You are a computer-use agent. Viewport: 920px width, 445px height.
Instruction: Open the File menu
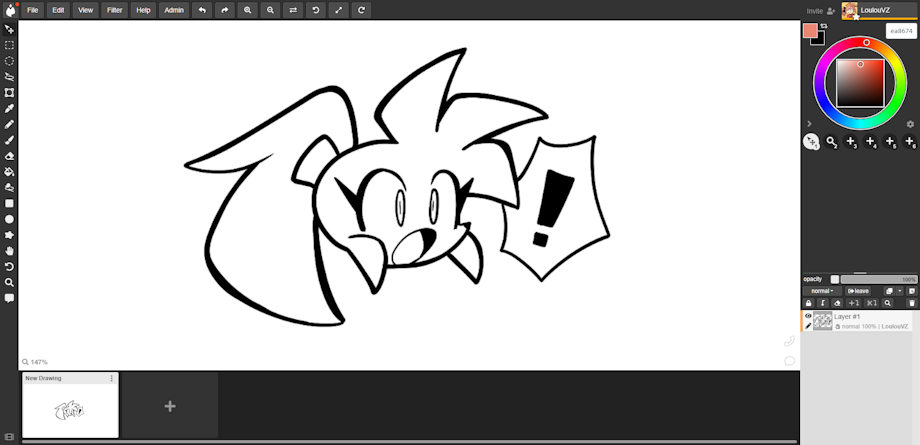33,10
